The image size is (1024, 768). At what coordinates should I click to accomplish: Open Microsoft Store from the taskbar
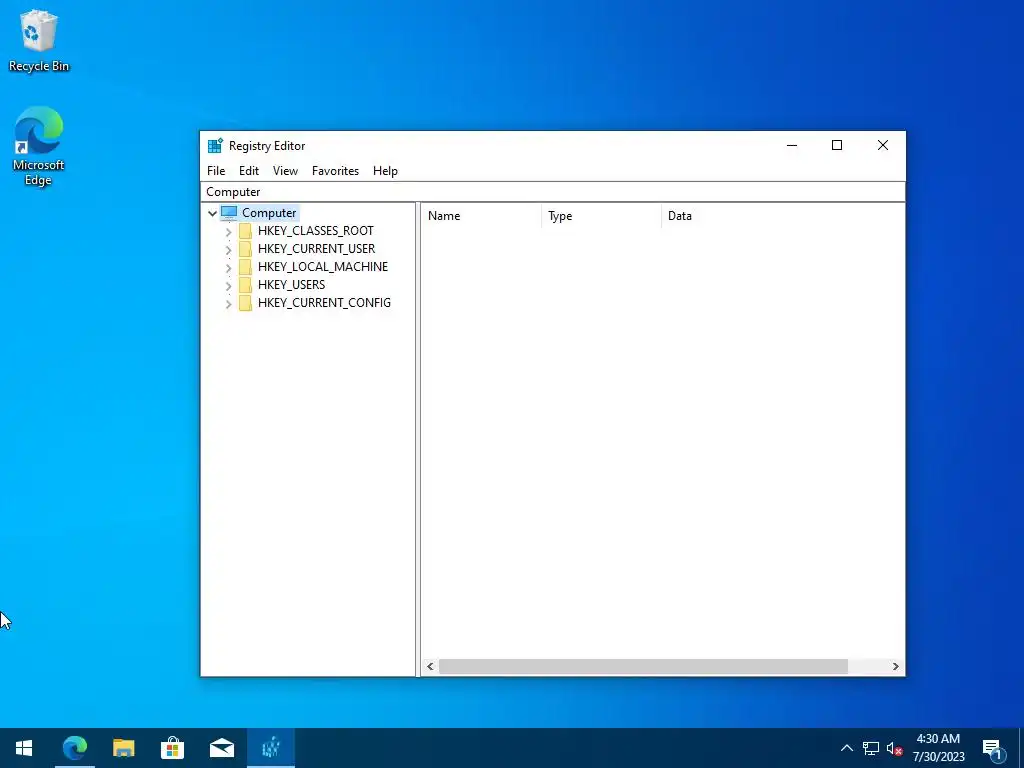click(x=172, y=748)
